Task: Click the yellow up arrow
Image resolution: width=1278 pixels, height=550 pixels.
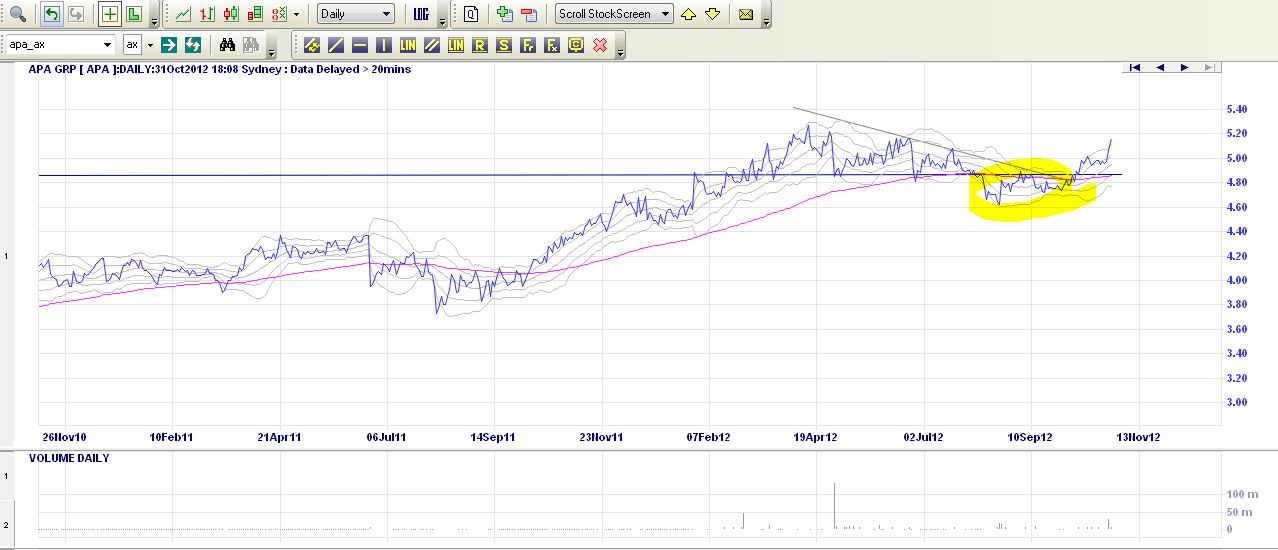Action: pos(688,14)
